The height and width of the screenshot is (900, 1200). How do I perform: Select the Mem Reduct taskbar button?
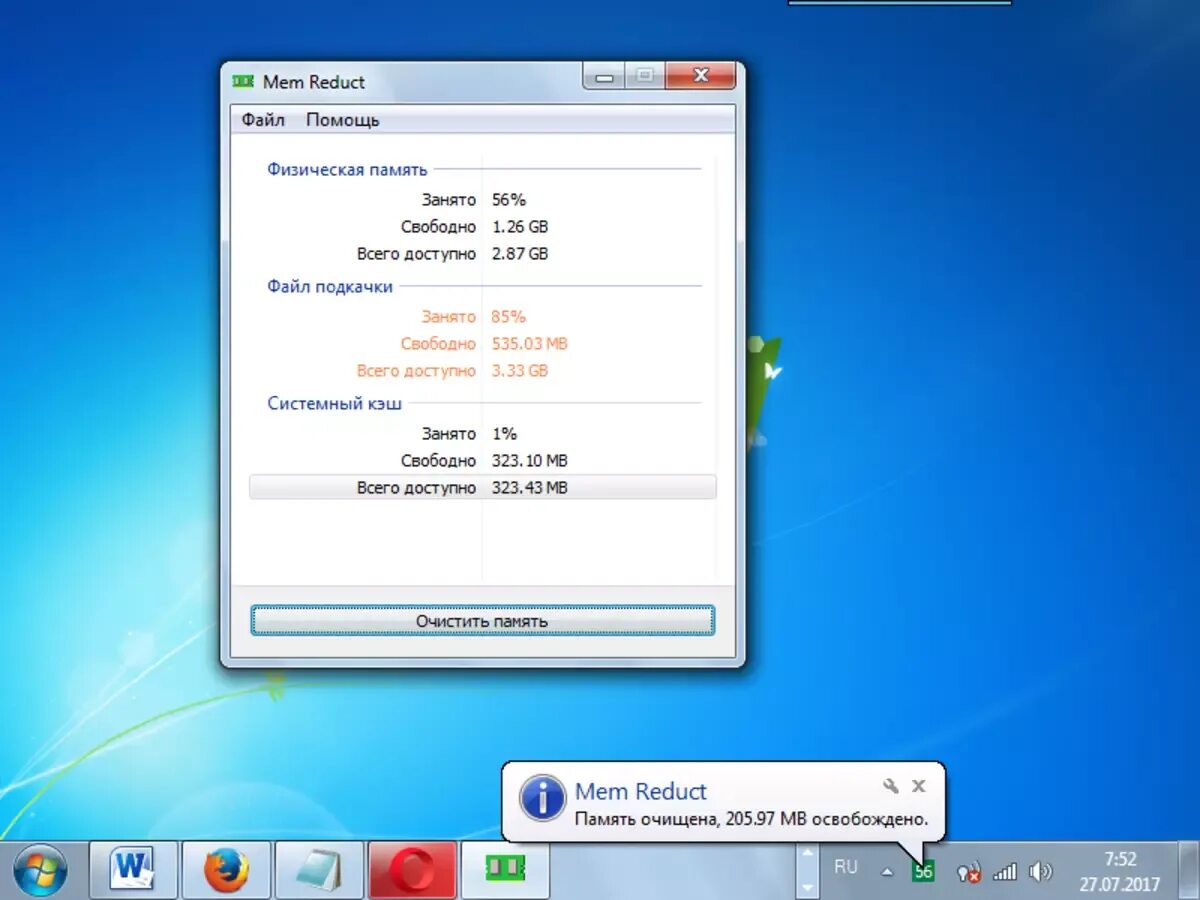[x=505, y=869]
